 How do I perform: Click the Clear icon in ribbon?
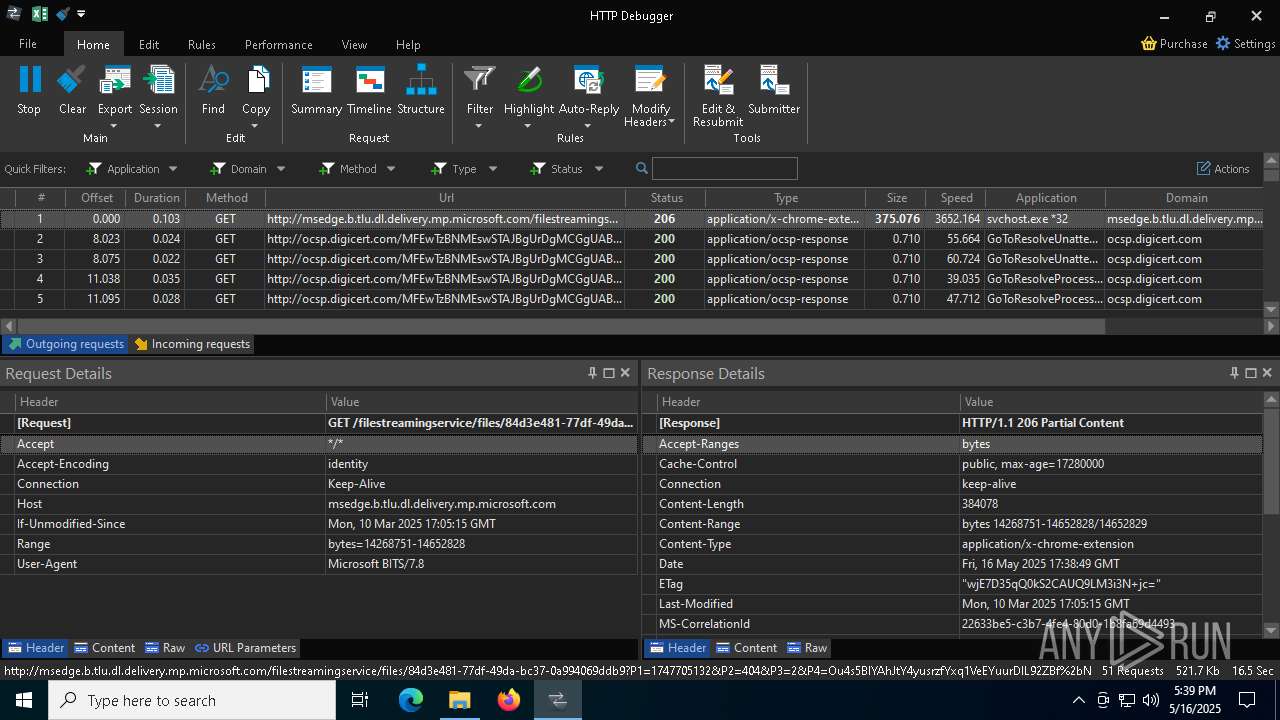pyautogui.click(x=72, y=80)
